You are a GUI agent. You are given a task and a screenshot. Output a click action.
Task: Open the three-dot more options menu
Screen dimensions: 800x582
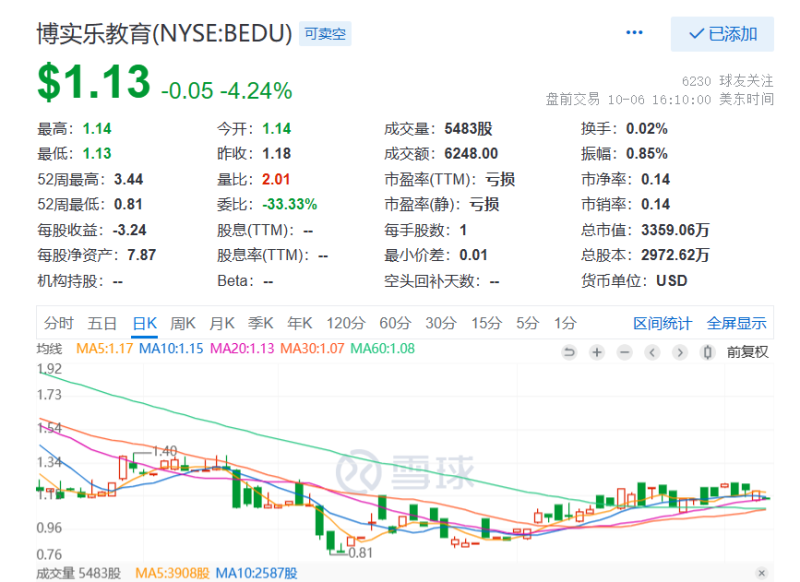pos(634,33)
